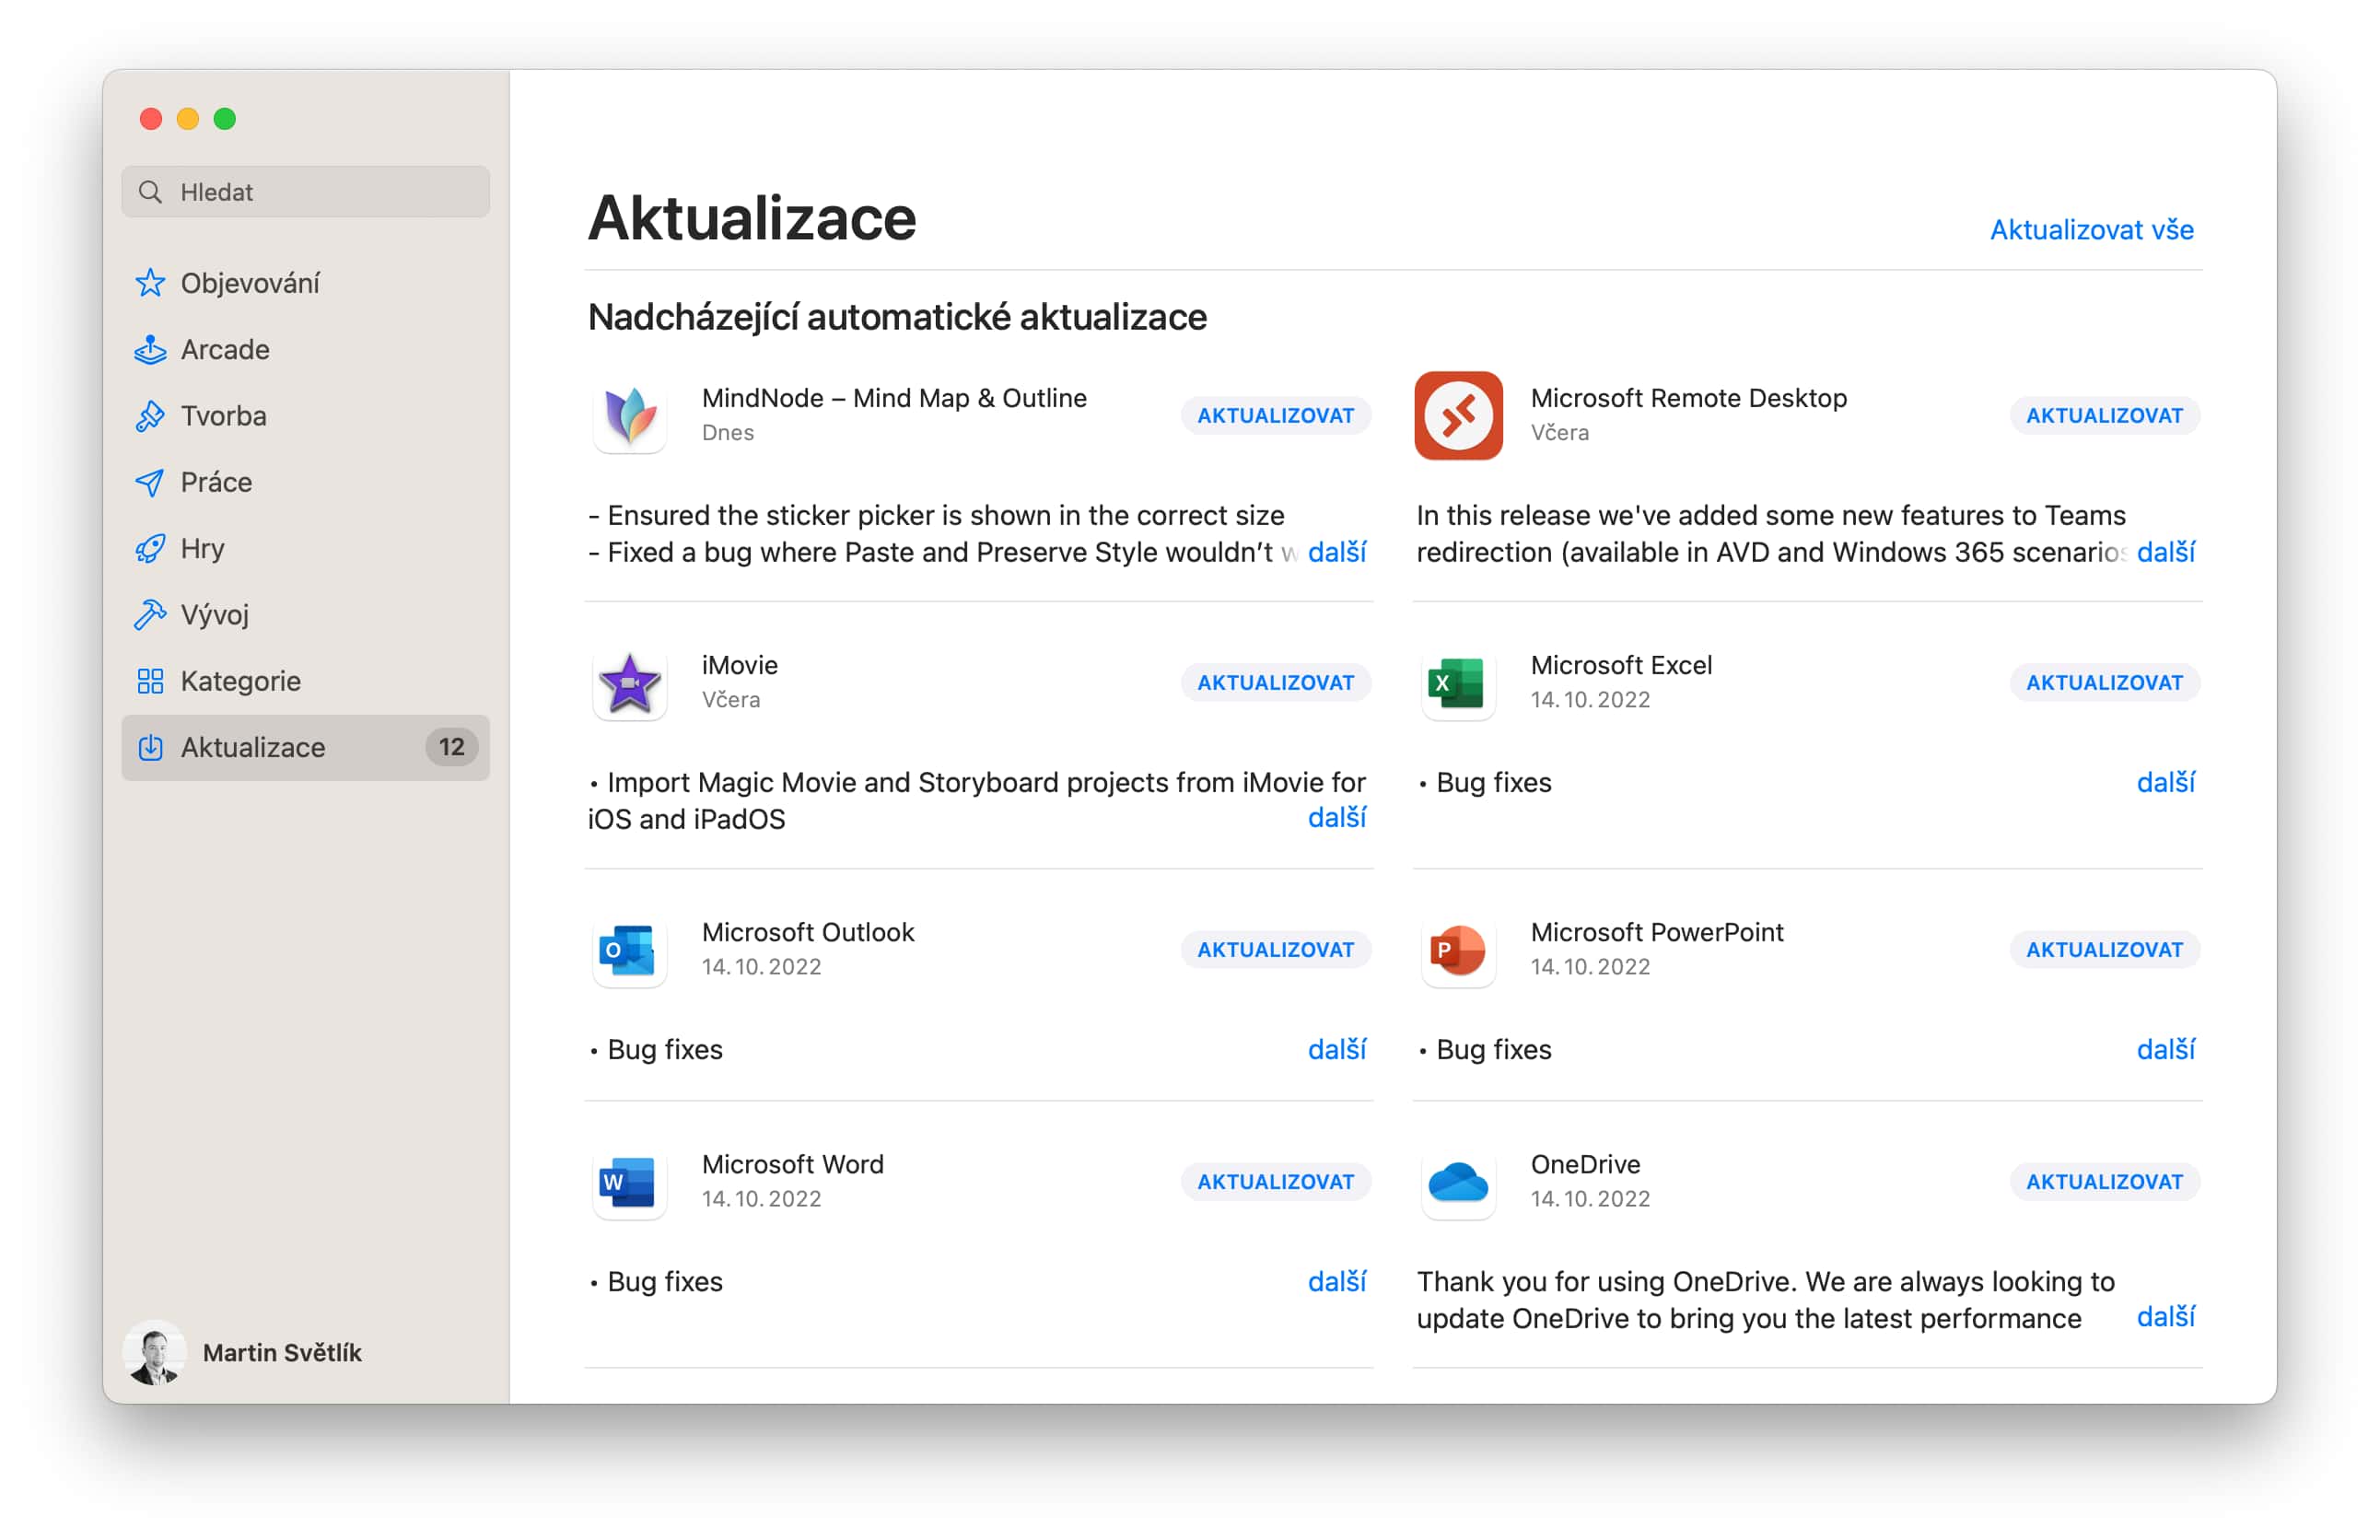Click Aktualizovat button for Microsoft Word
Screen dimensions: 2380x1540
[x=1275, y=1181]
